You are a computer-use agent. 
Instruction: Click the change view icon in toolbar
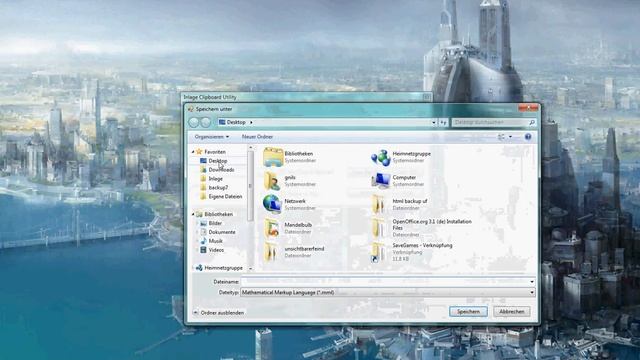point(501,137)
